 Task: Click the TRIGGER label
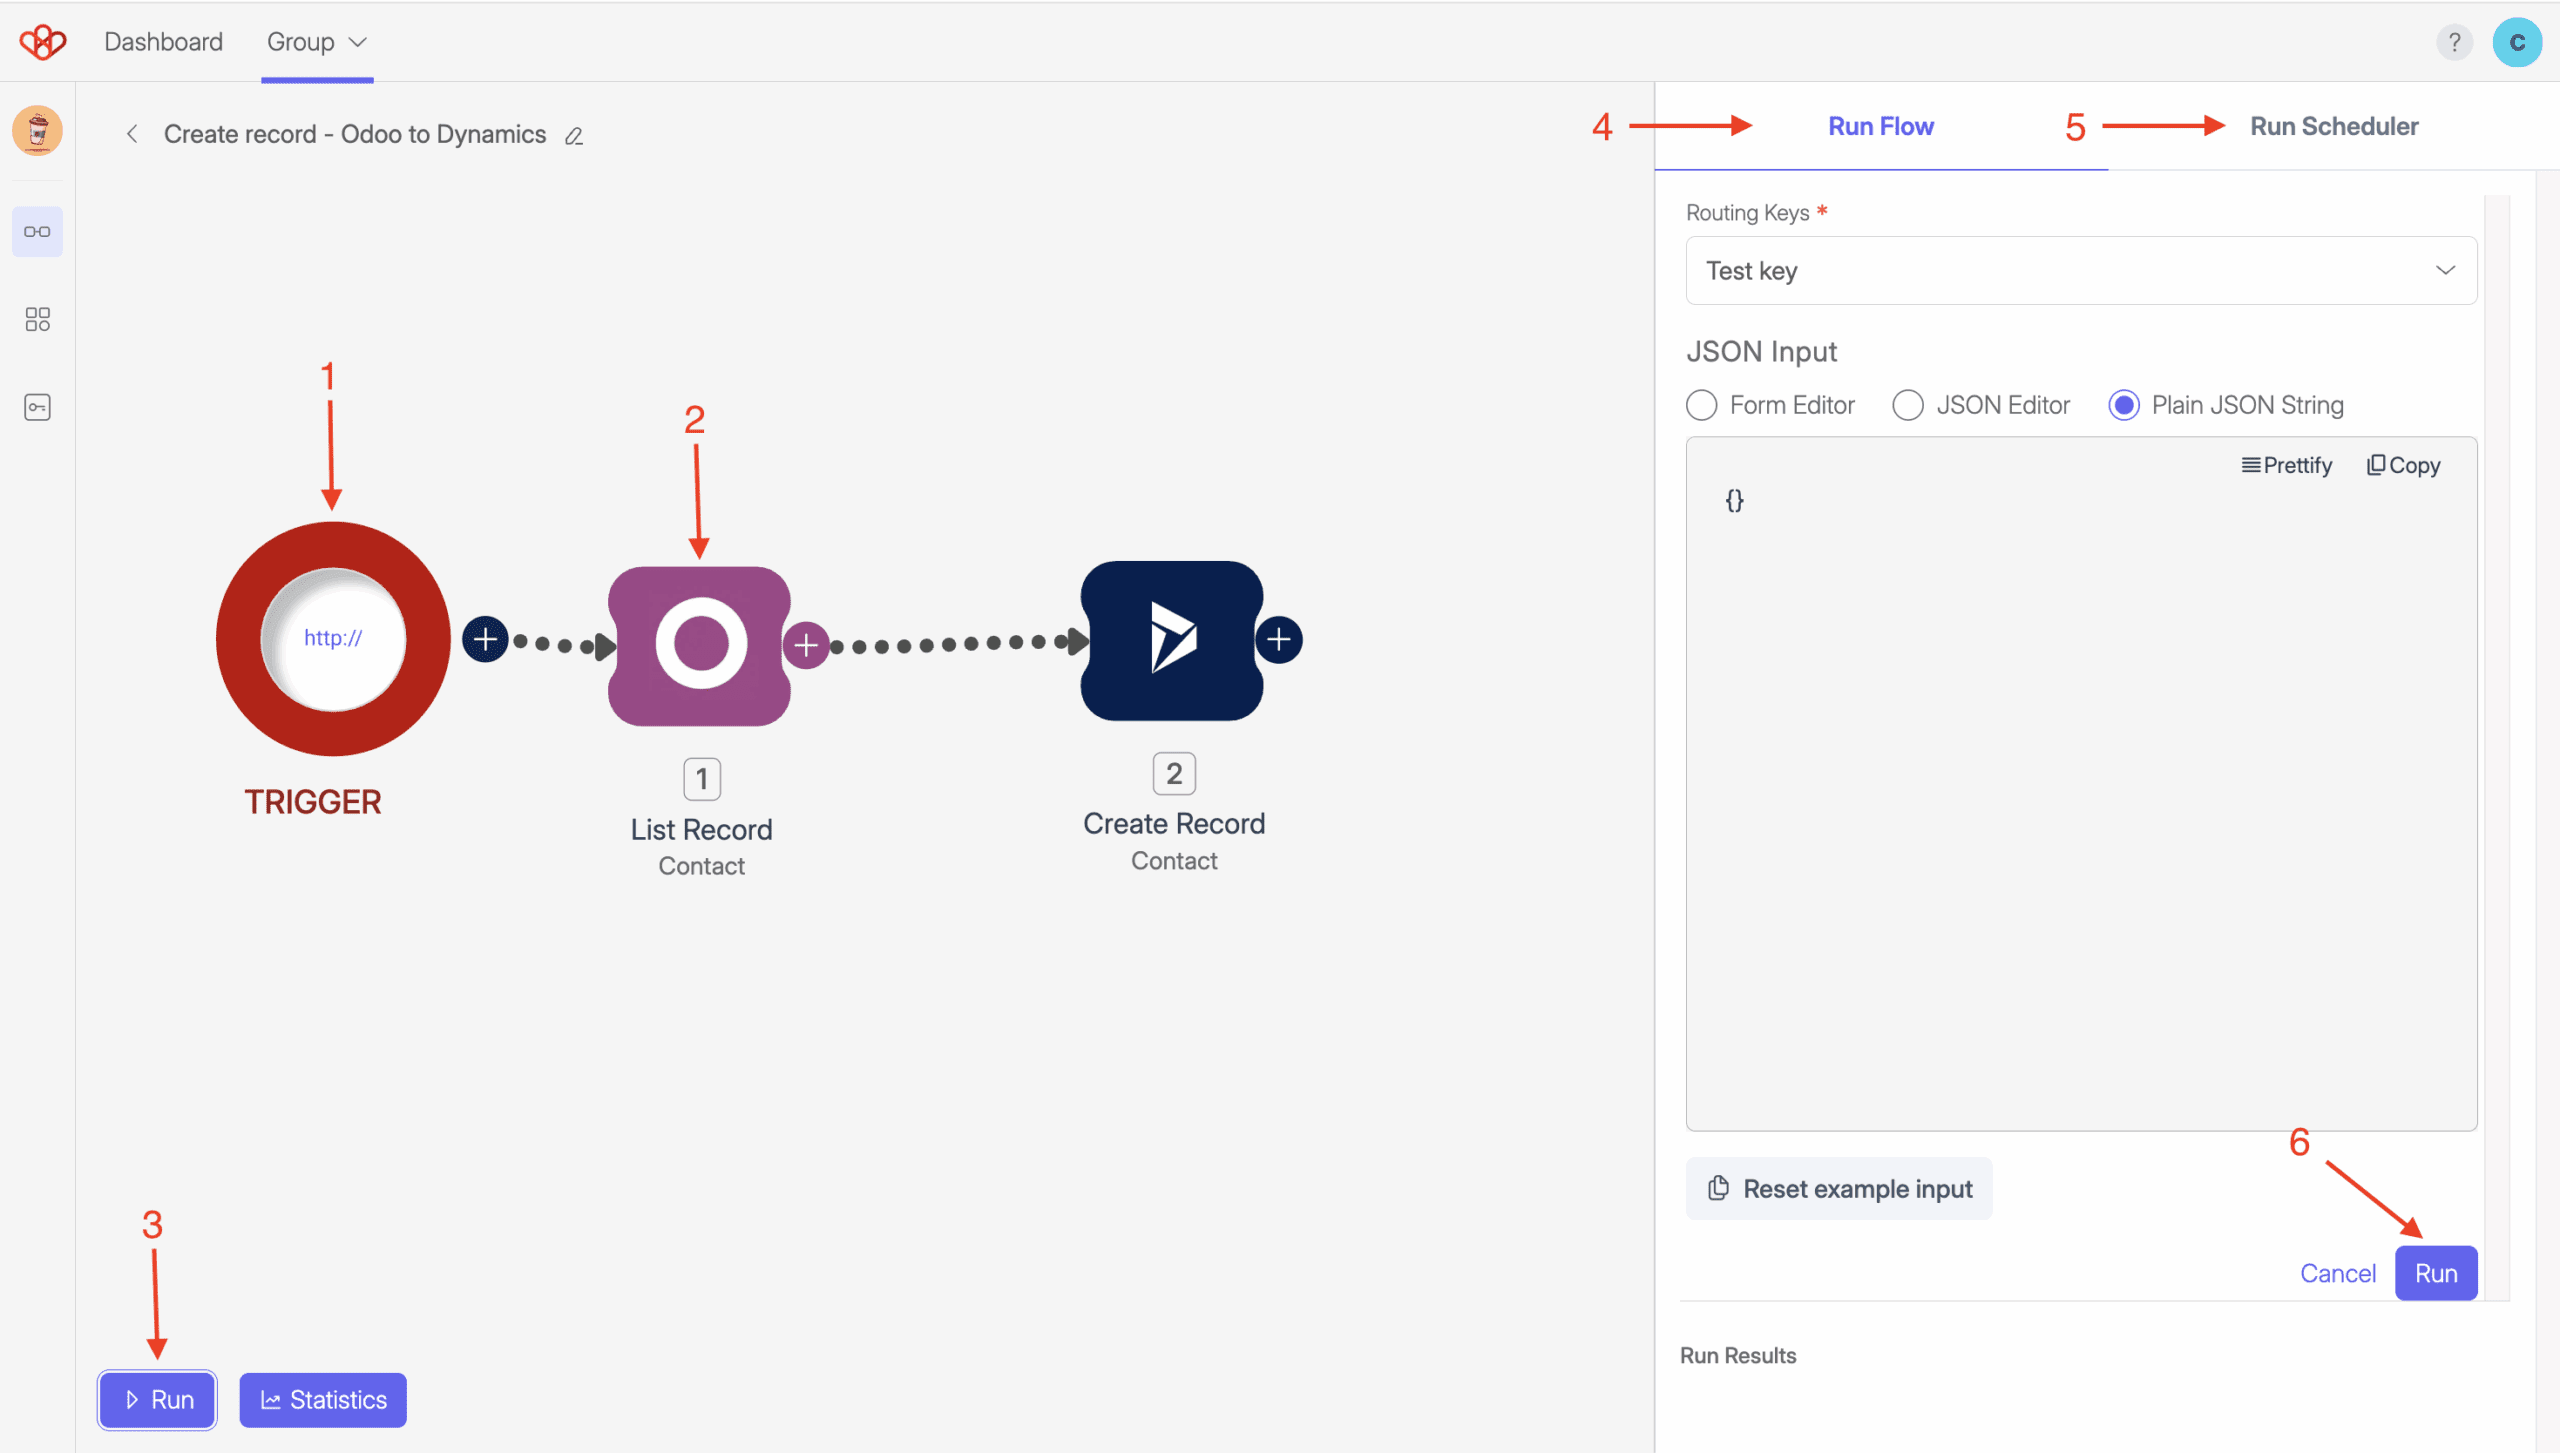click(313, 802)
